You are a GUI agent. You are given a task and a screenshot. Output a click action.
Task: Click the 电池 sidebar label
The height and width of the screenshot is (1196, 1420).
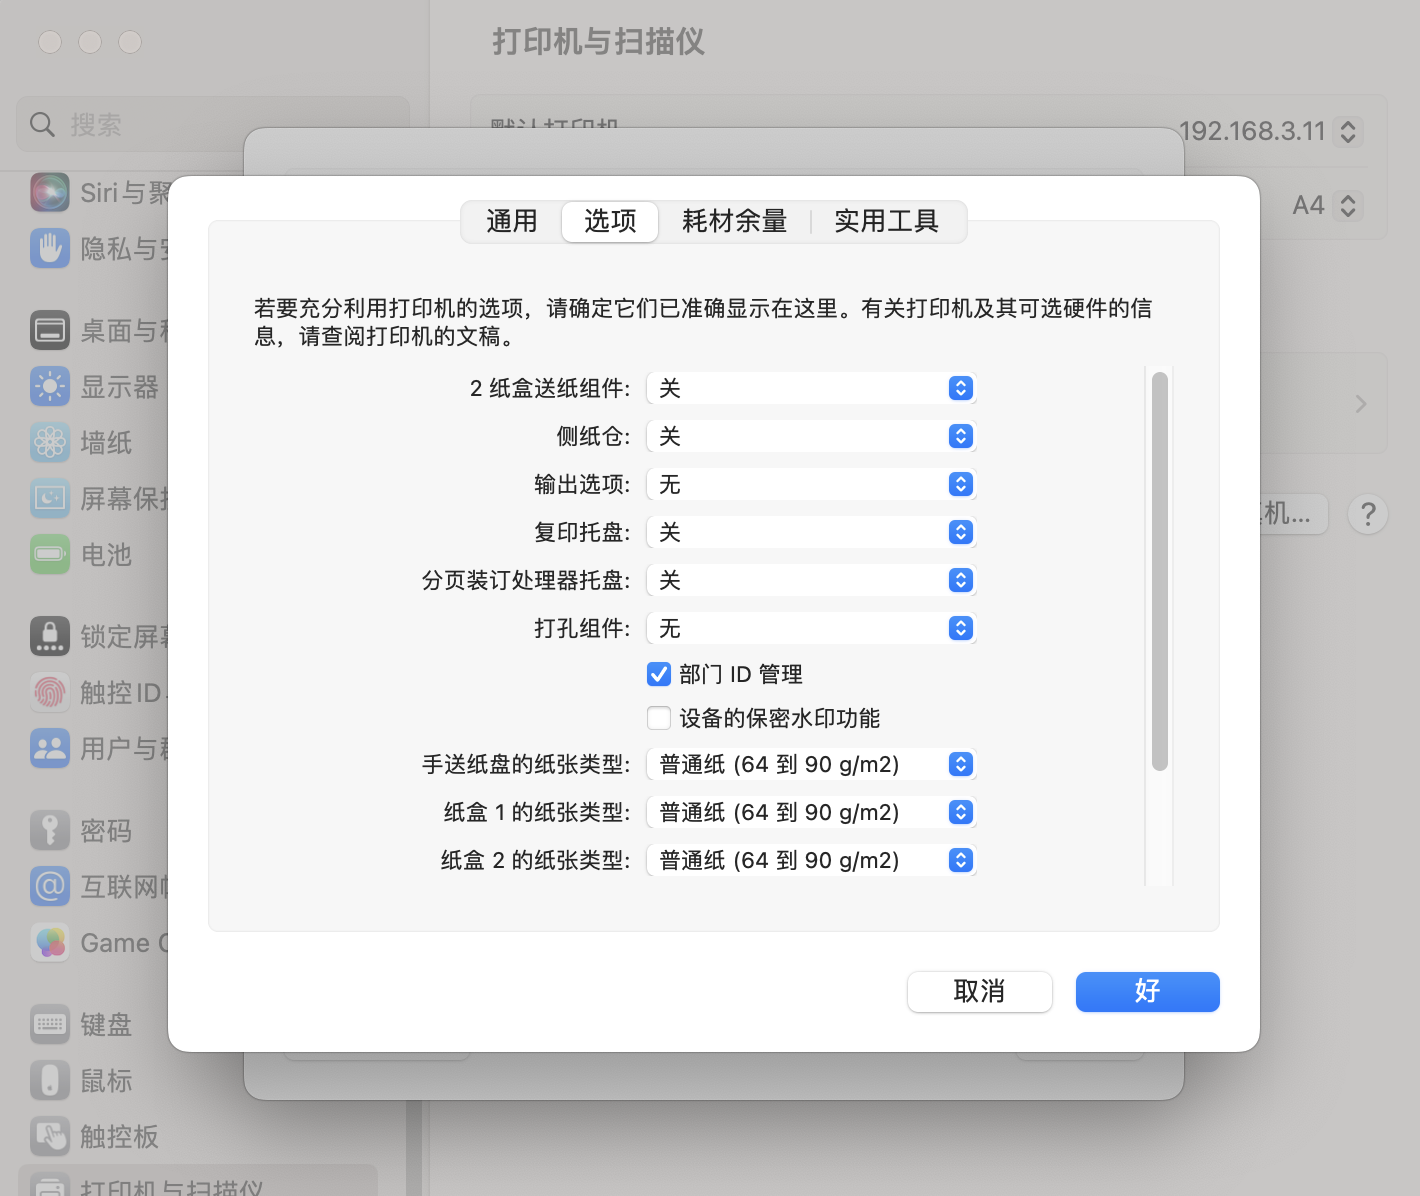[106, 555]
